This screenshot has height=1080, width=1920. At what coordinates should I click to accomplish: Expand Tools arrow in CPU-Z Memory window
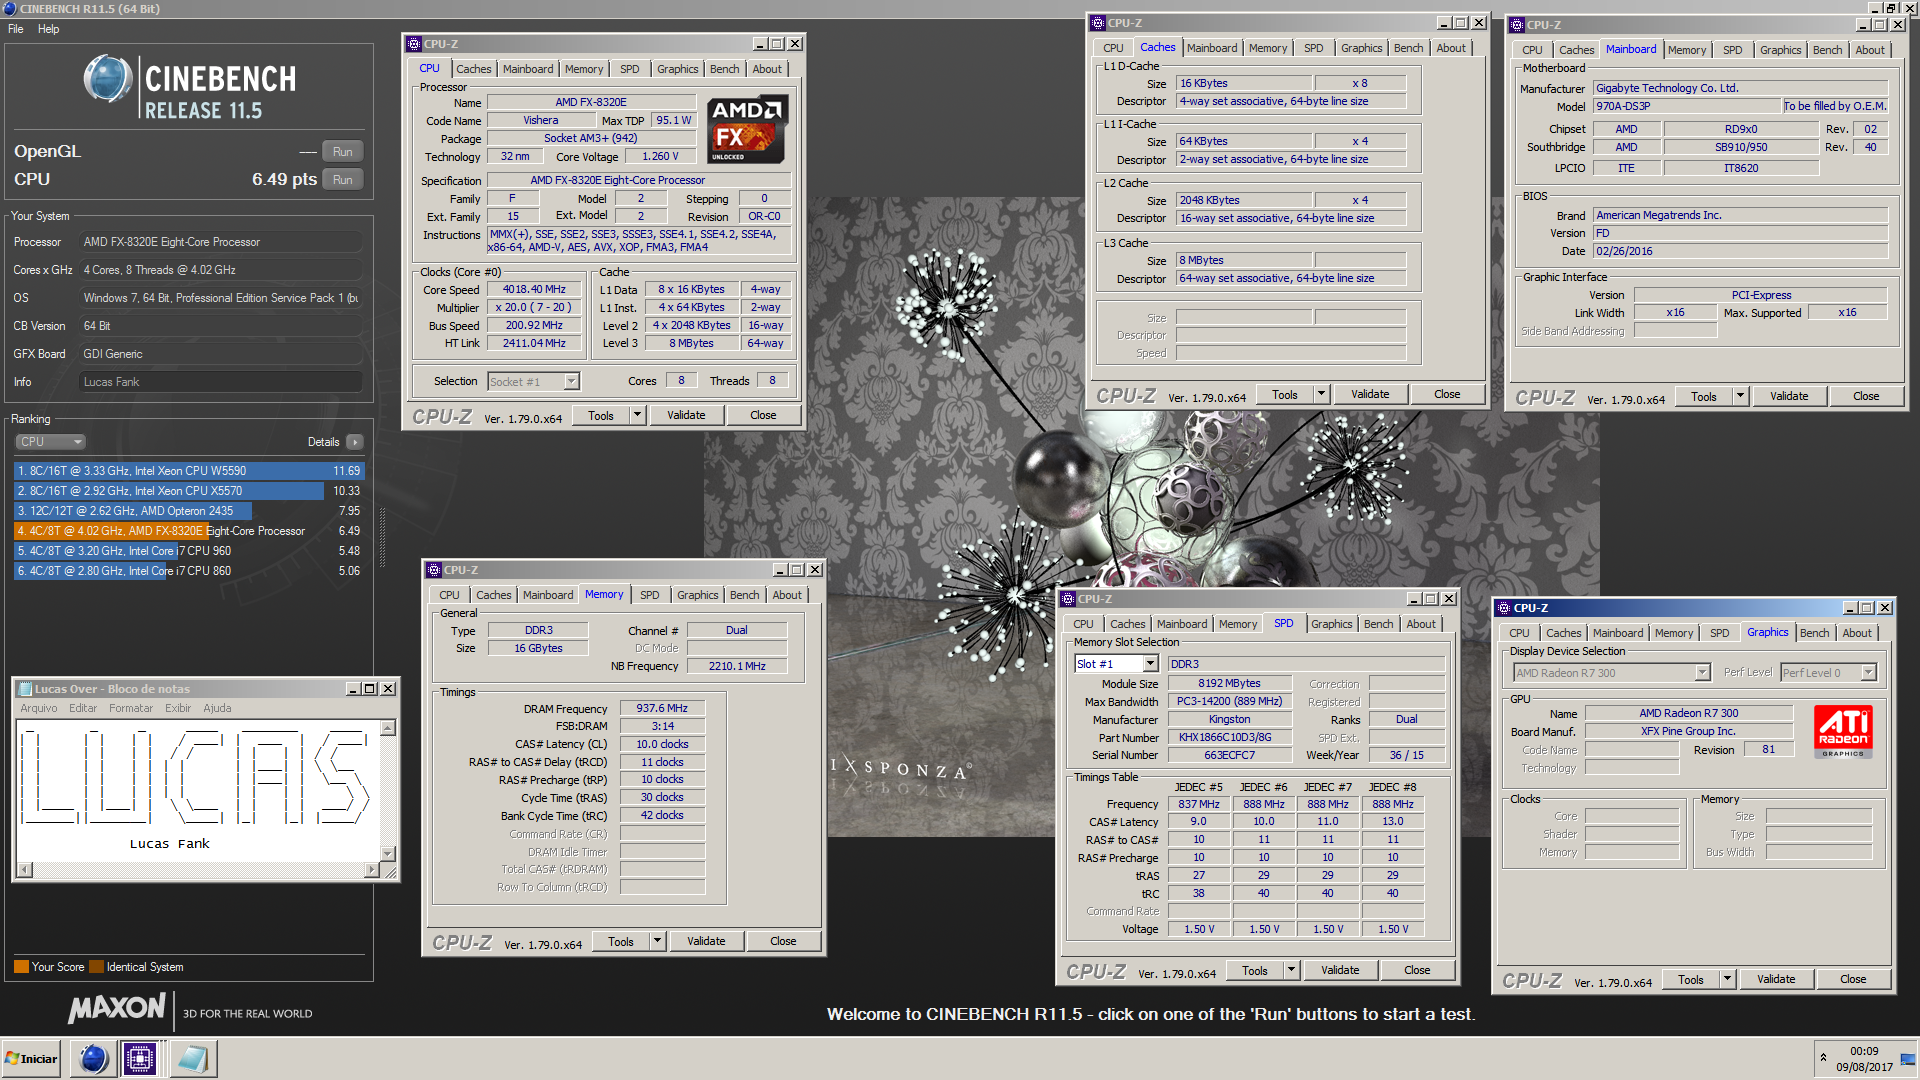[657, 942]
